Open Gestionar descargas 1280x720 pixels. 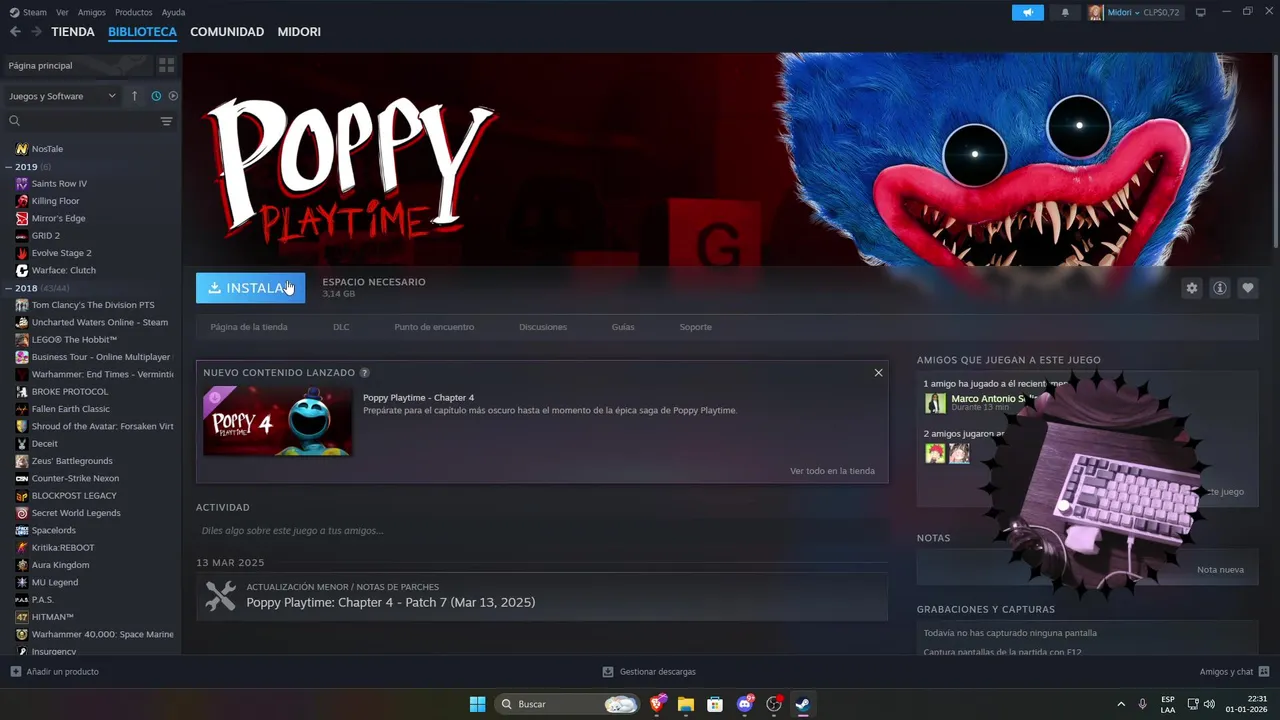[x=649, y=672]
